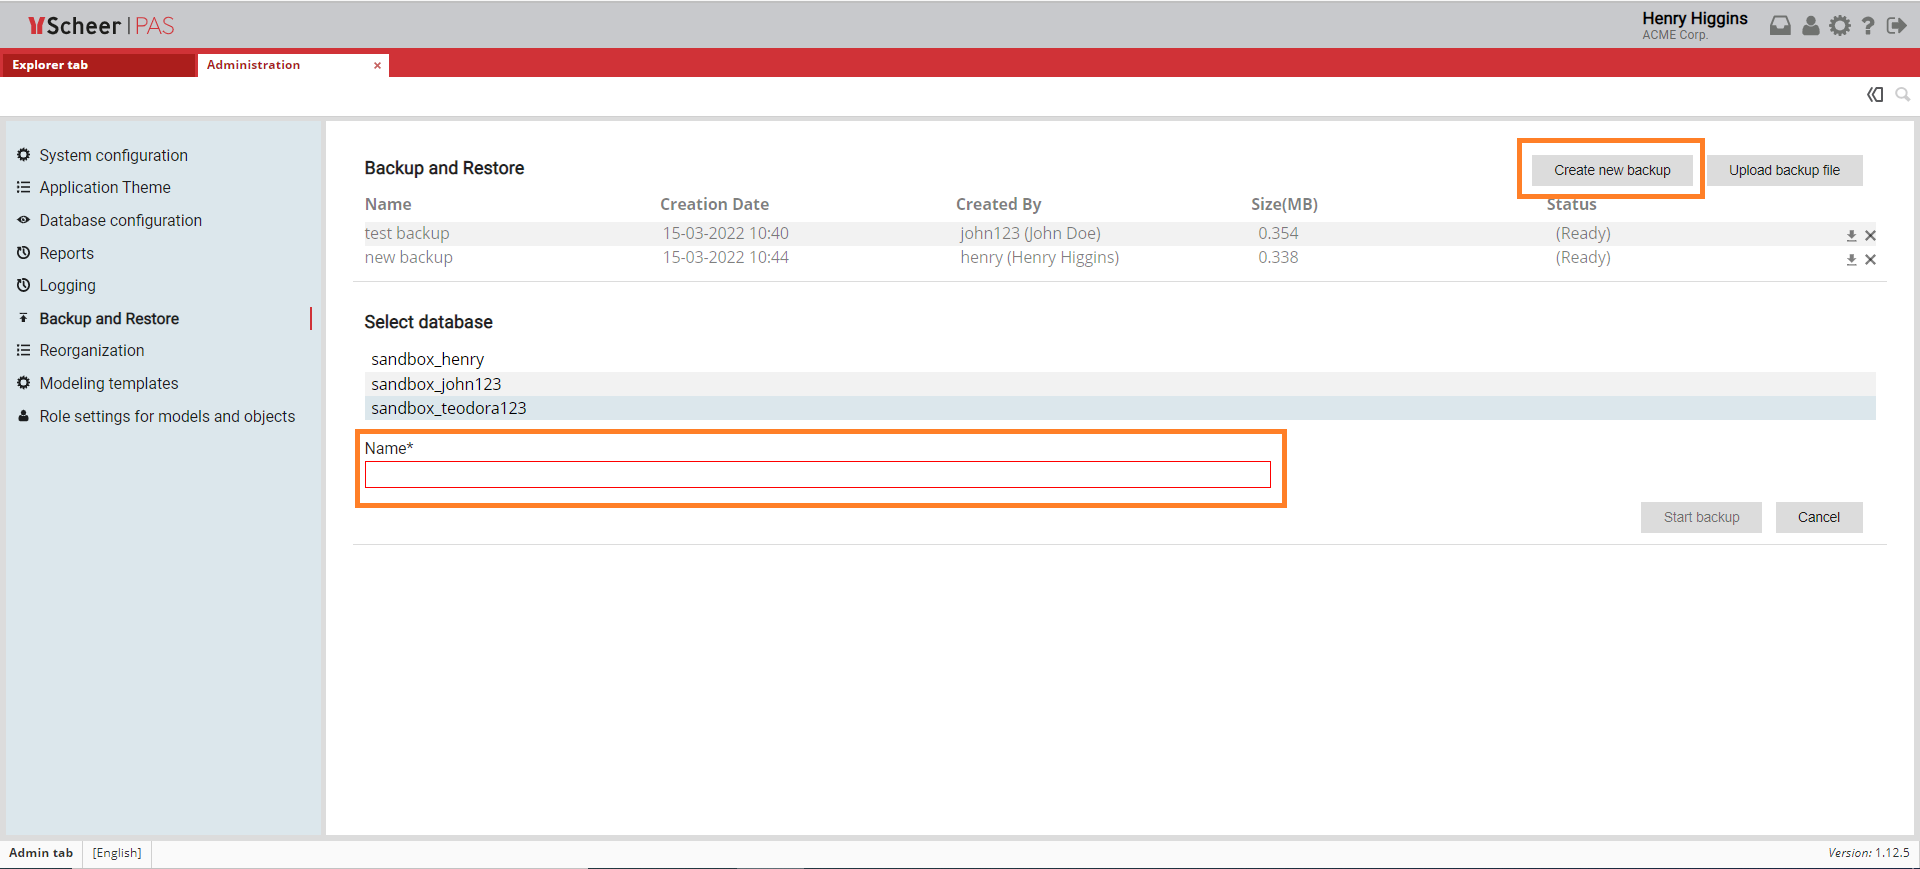Image resolution: width=1920 pixels, height=869 pixels.
Task: Click the magnifier search icon
Action: [1902, 94]
